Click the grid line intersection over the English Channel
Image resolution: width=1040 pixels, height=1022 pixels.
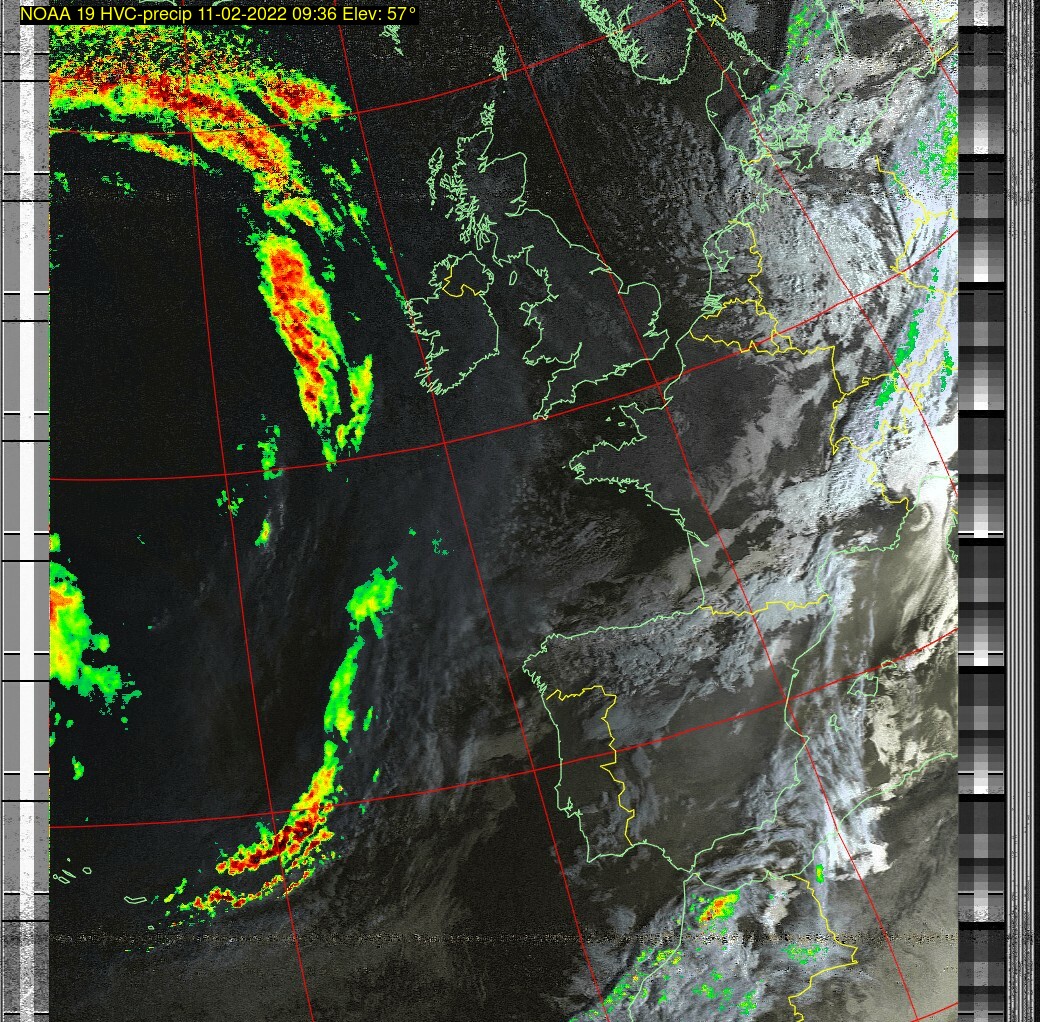(x=660, y=384)
